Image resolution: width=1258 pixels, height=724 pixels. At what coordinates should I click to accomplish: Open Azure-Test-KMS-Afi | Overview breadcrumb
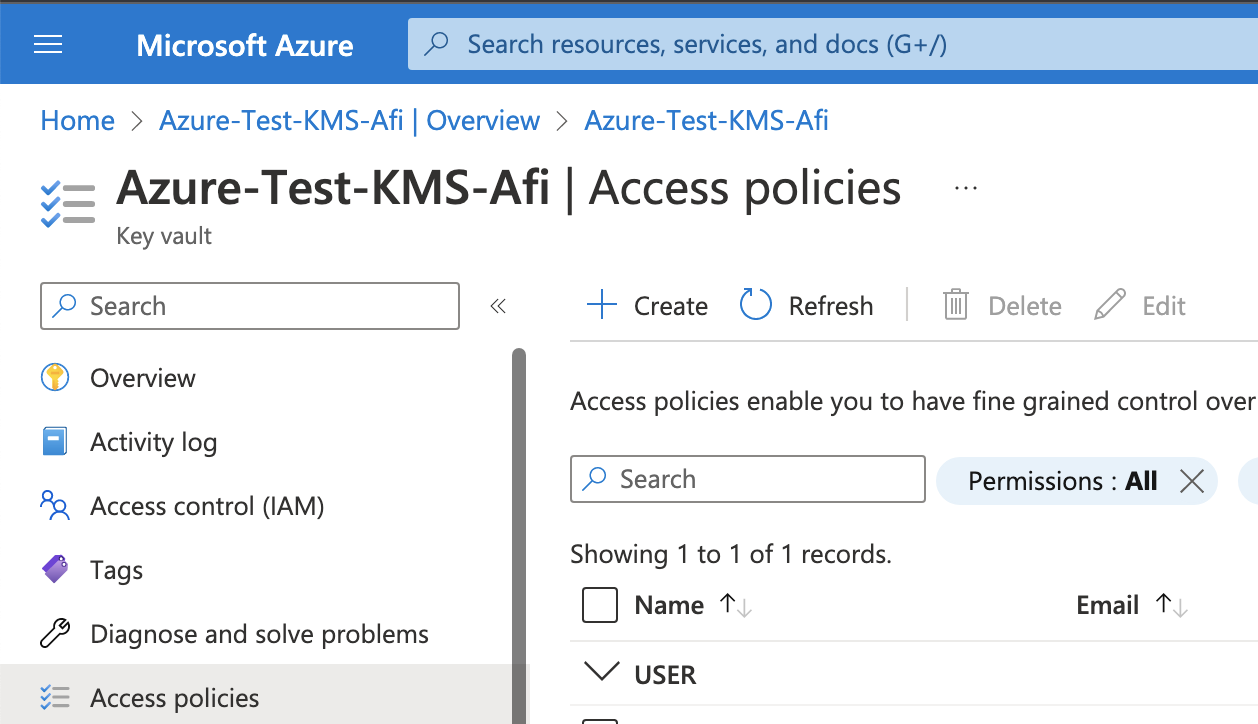pos(349,121)
